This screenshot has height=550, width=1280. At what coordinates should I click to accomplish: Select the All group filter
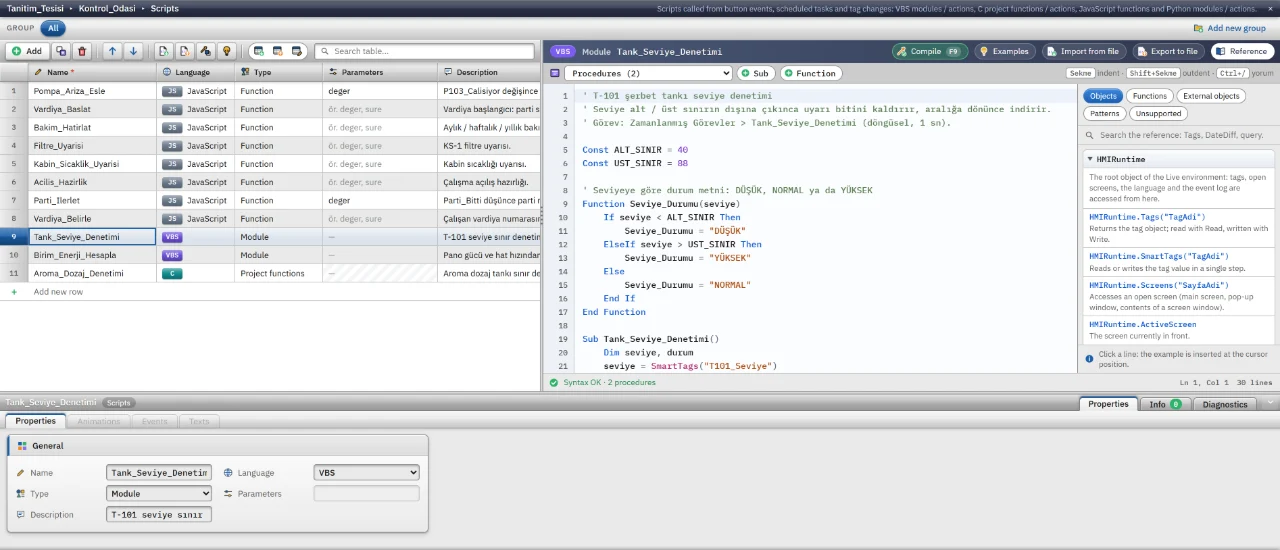(x=52, y=28)
